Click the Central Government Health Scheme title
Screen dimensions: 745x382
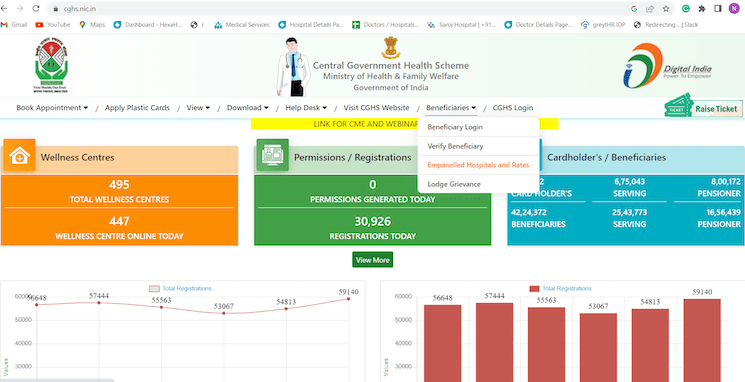[391, 66]
